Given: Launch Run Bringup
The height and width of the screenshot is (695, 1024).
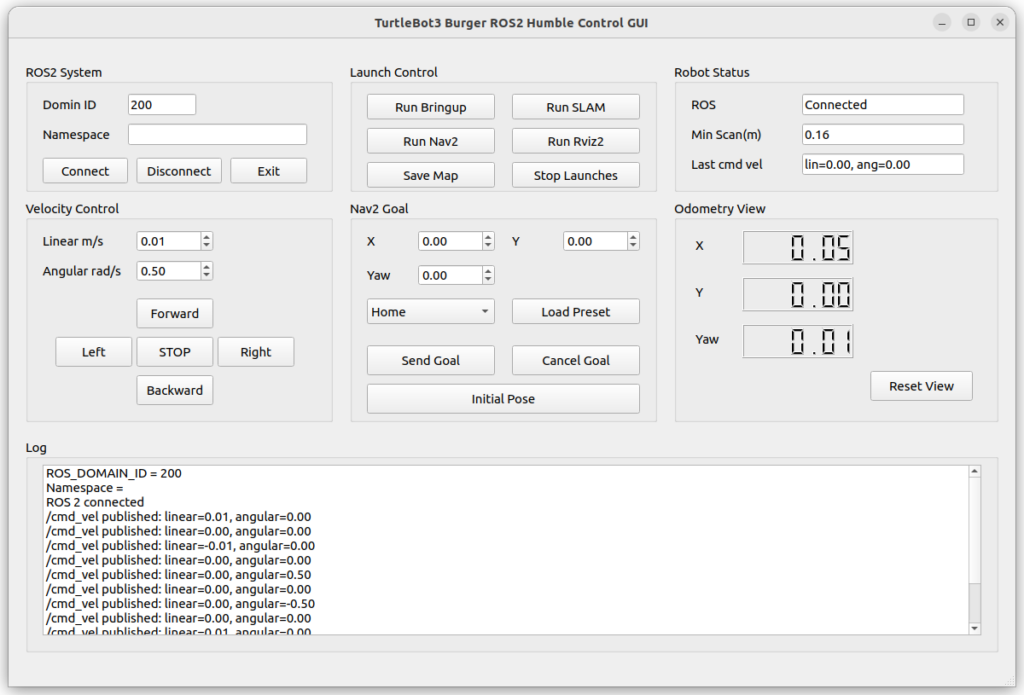Looking at the screenshot, I should click(x=430, y=107).
